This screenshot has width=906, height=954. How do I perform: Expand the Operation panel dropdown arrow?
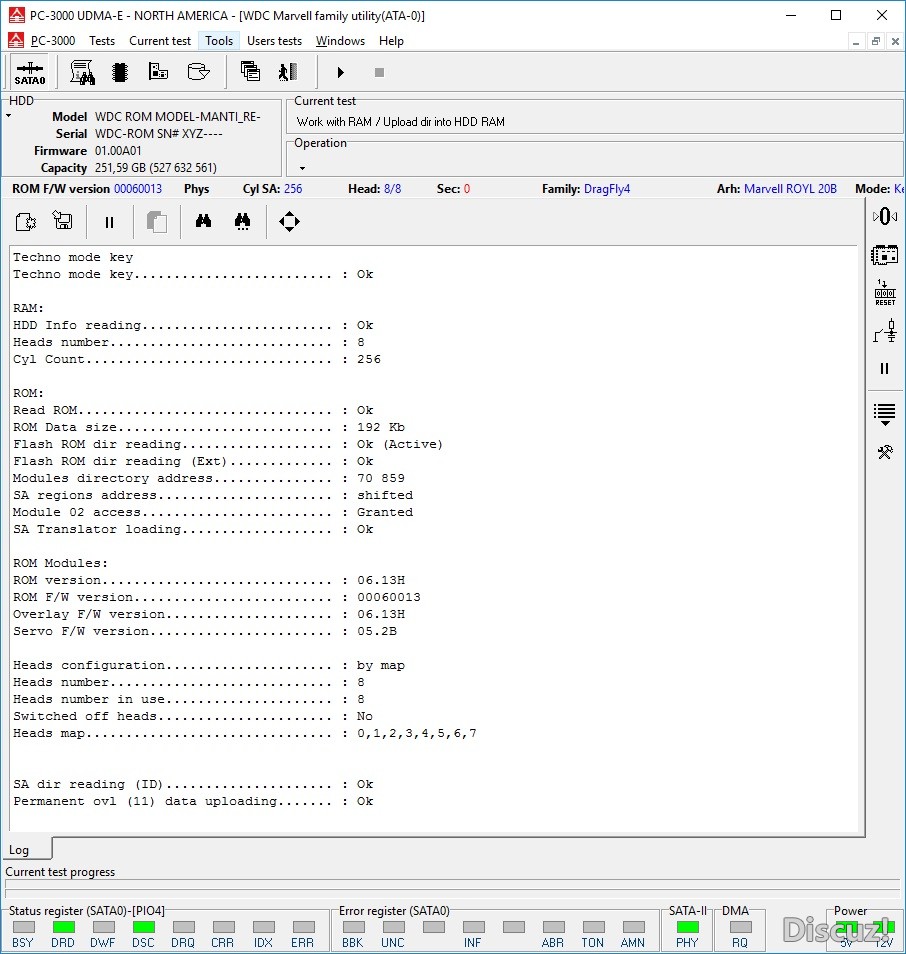pos(302,168)
